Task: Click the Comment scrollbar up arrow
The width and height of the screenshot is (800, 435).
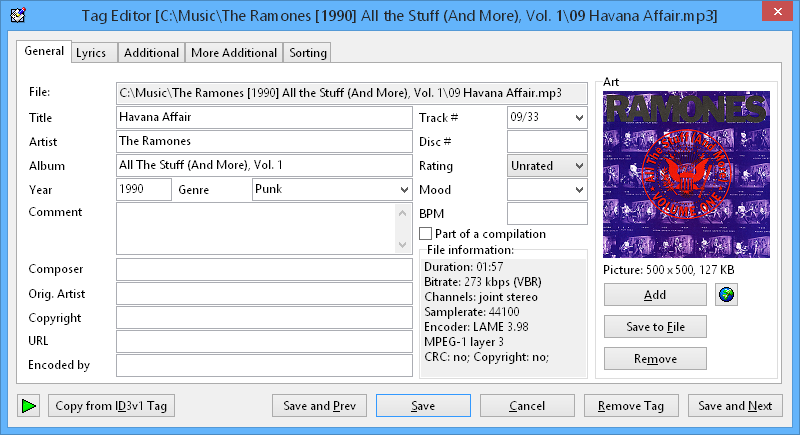Action: (403, 213)
